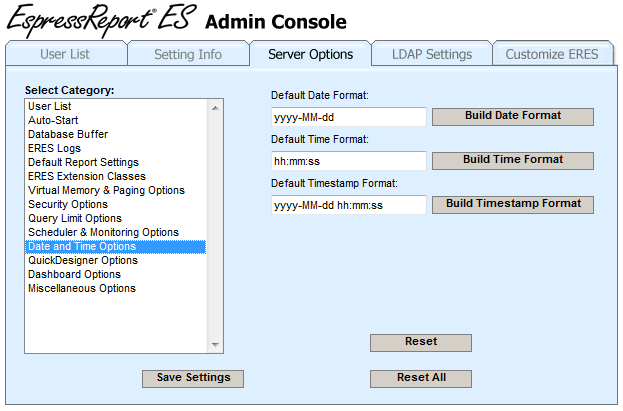Save Settings for the server
This screenshot has height=411, width=623.
(193, 378)
